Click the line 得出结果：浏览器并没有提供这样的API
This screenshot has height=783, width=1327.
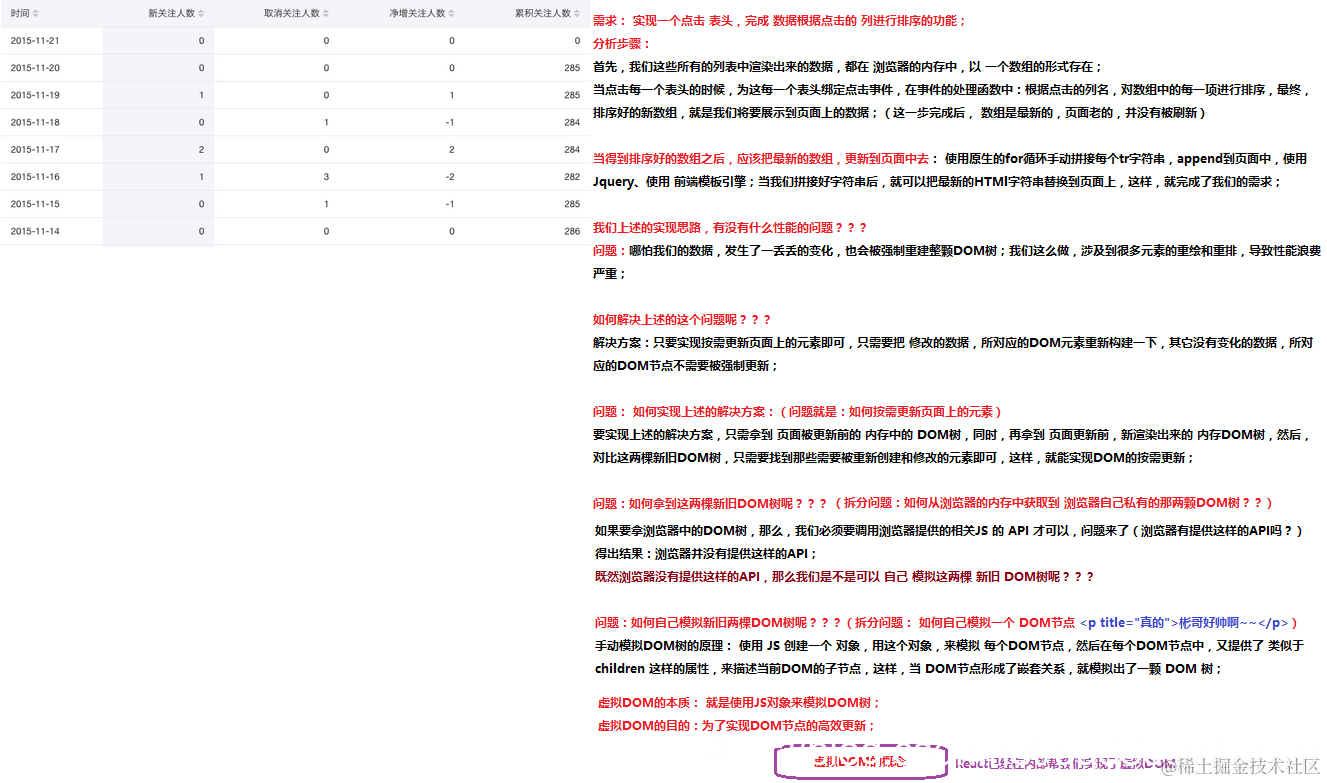(706, 554)
